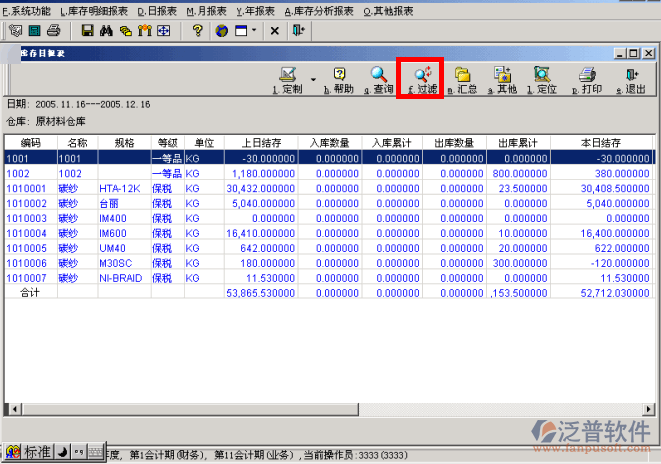
Task: Click the binoculars find icon
Action: coord(106,31)
